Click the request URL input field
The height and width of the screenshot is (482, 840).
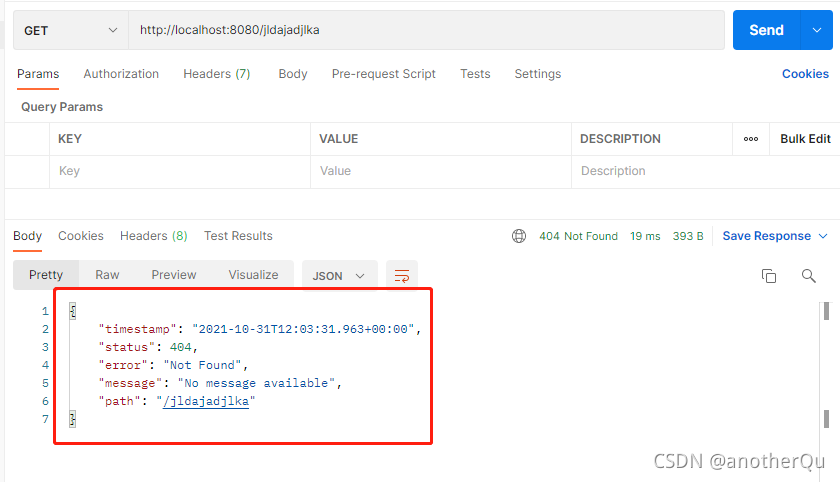(426, 30)
